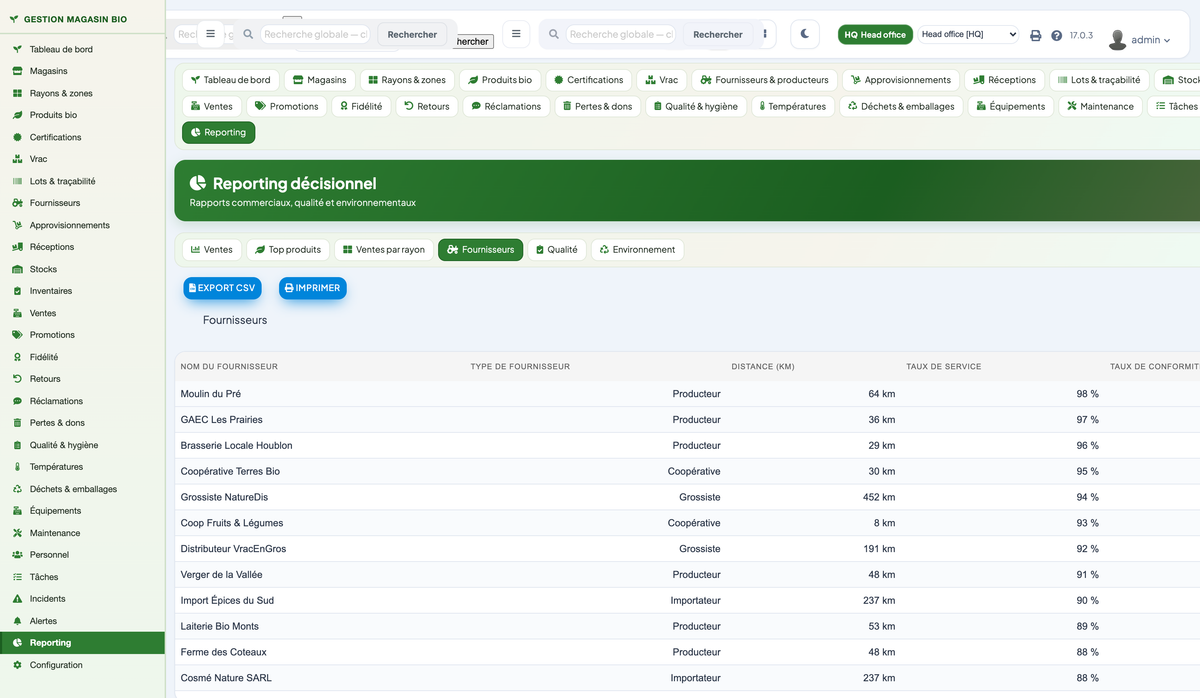Image resolution: width=1200 pixels, height=698 pixels.
Task: Open Vrac in the left sidebar
Action: (x=82, y=159)
